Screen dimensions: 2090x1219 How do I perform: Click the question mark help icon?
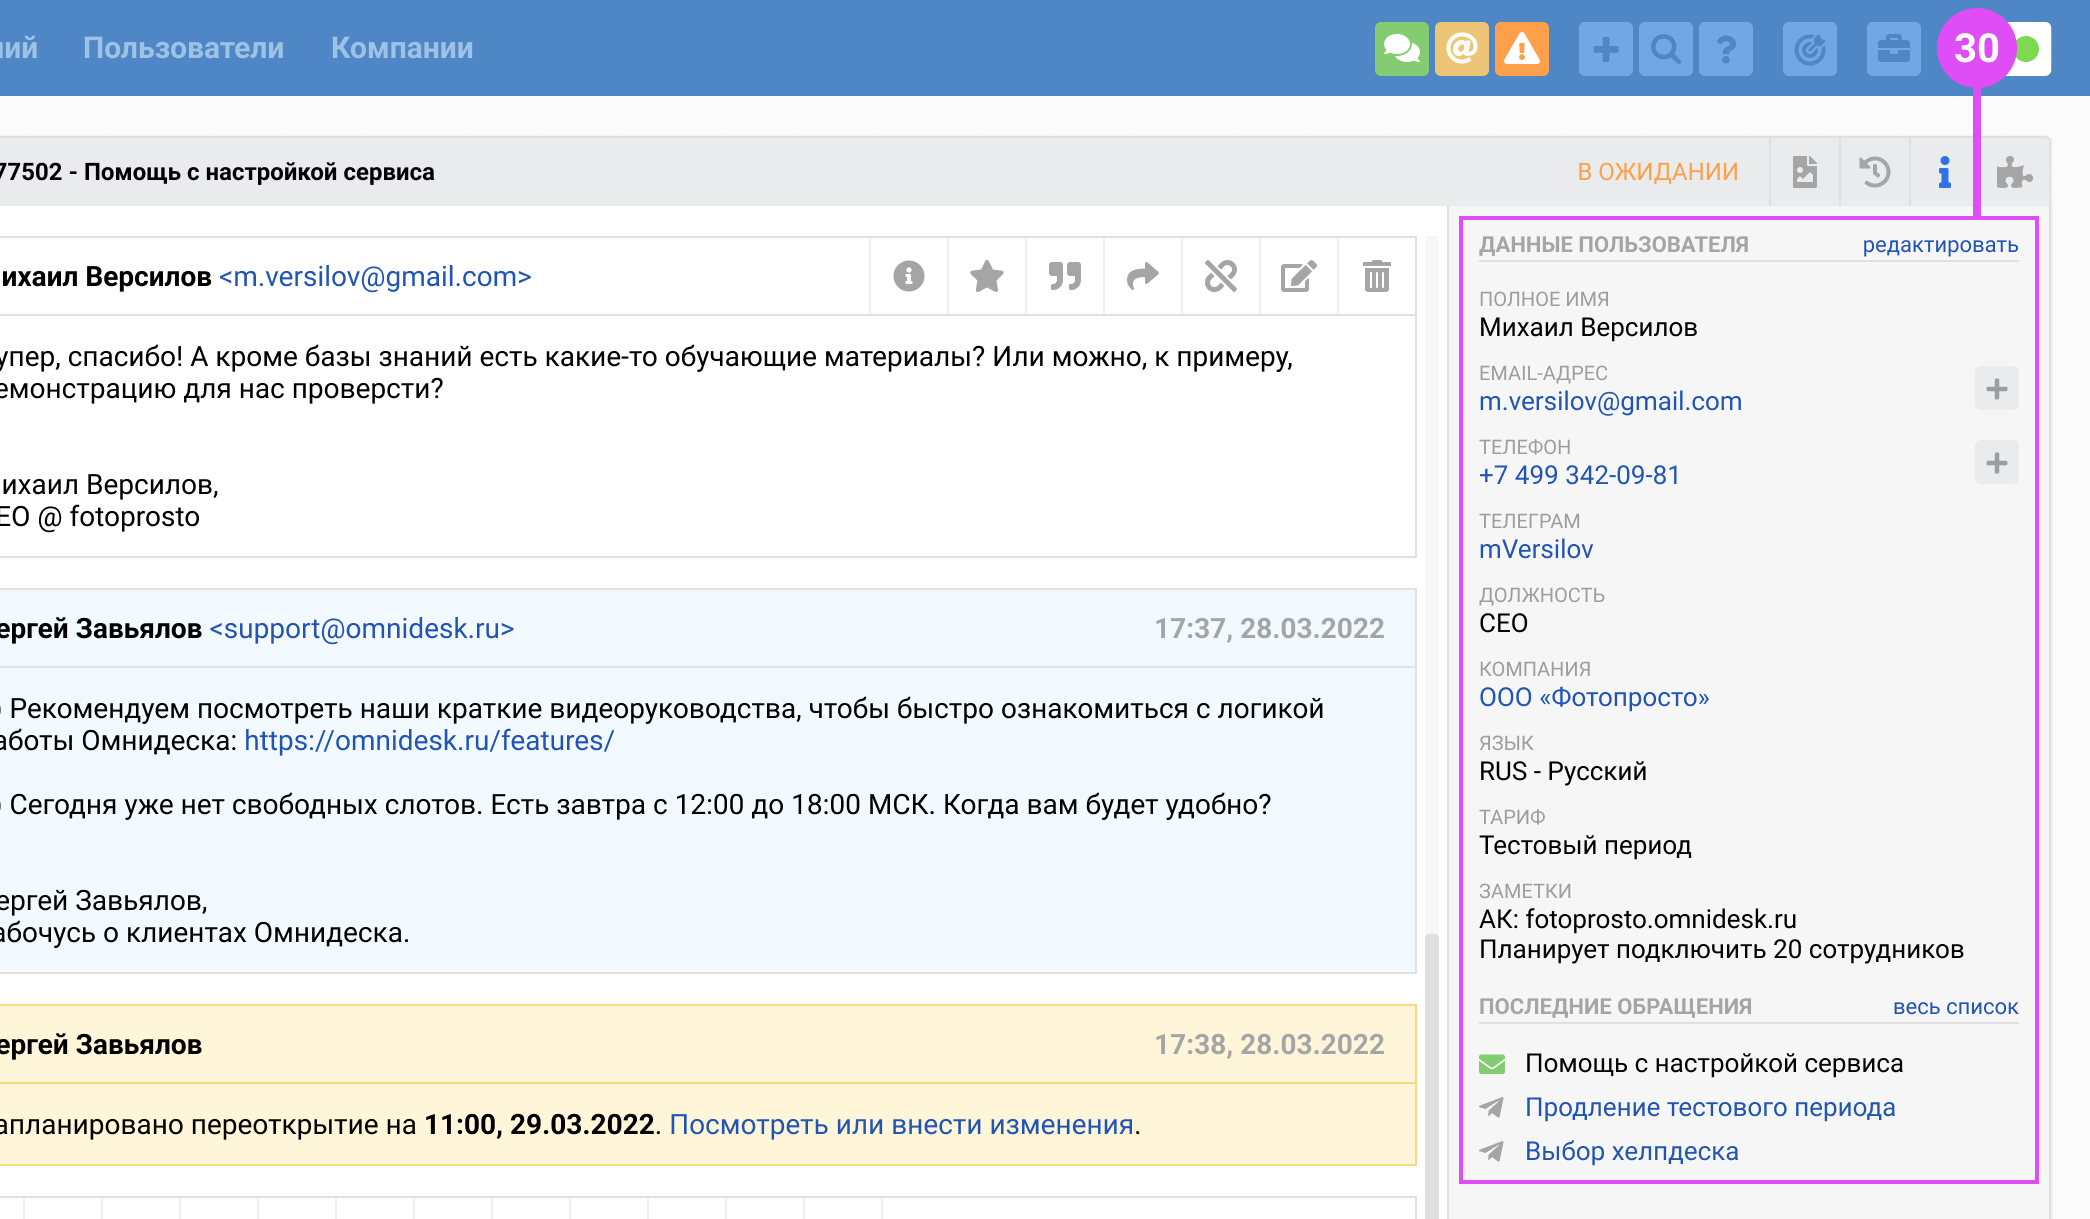[x=1725, y=49]
